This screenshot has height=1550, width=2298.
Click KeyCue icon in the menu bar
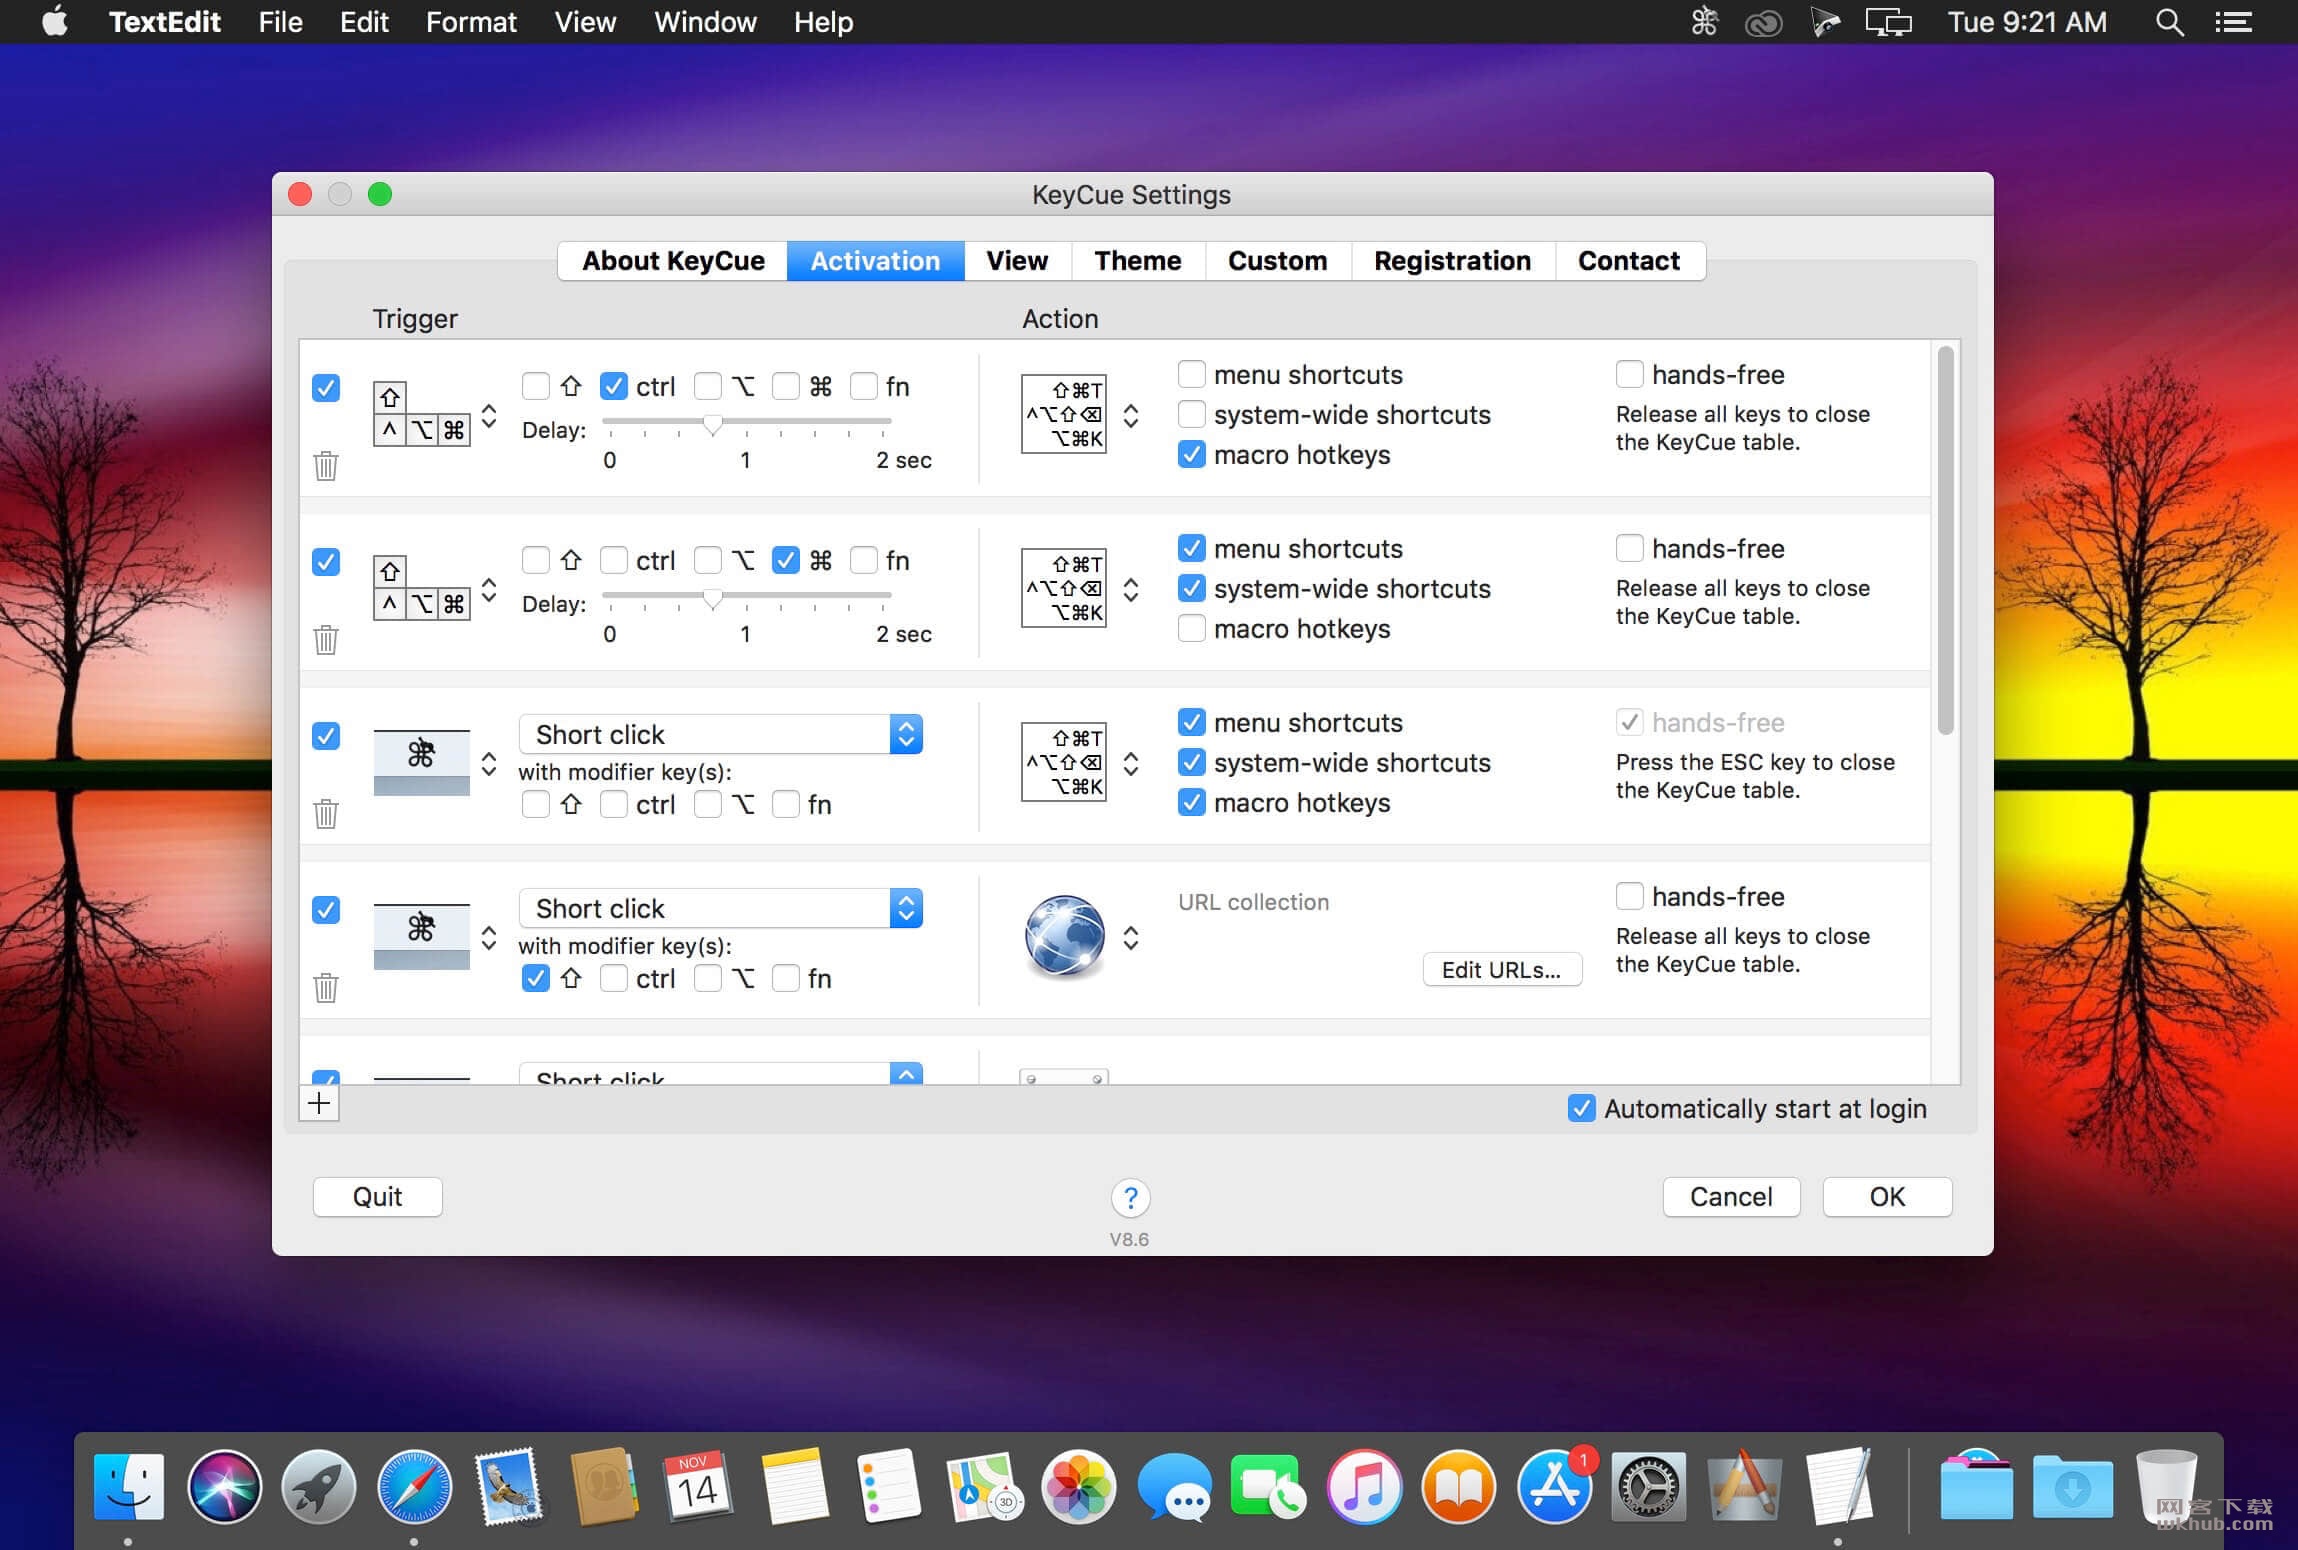point(1704,22)
